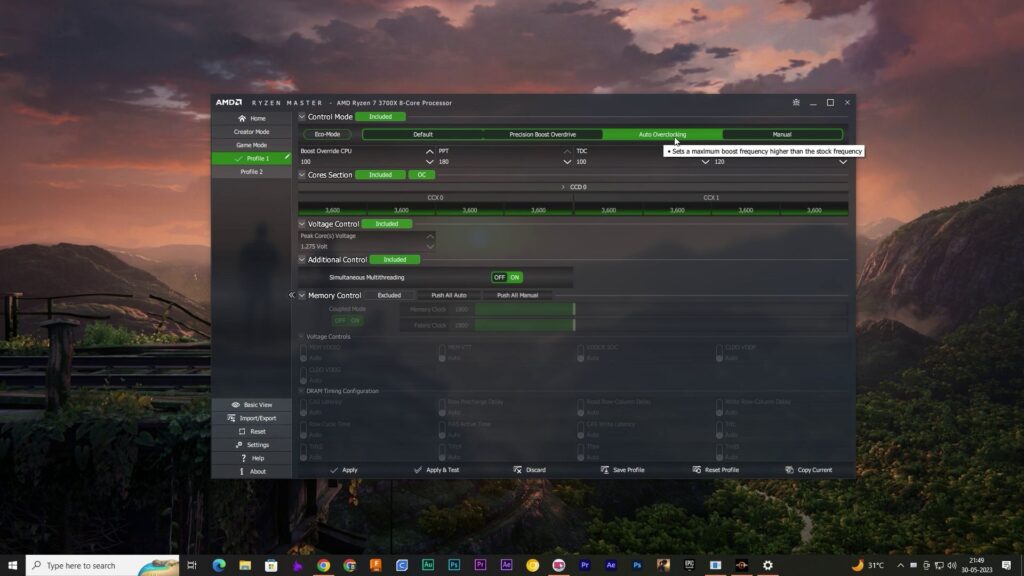Screen dimensions: 1024x576
Task: Increase Boost Override CPU value
Action: (429, 152)
